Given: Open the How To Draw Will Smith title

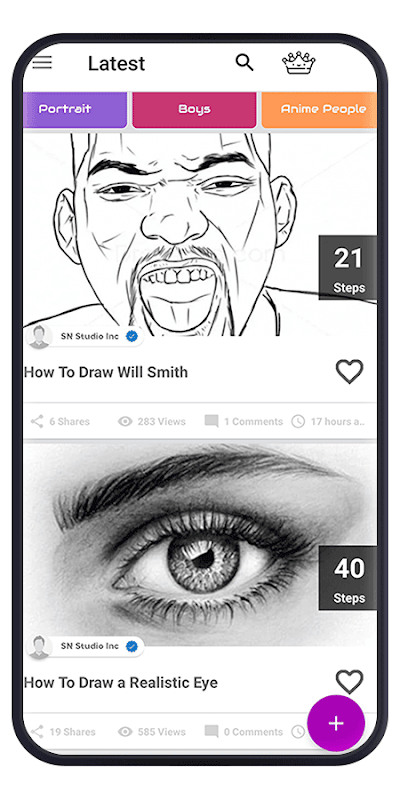Looking at the screenshot, I should [x=106, y=372].
